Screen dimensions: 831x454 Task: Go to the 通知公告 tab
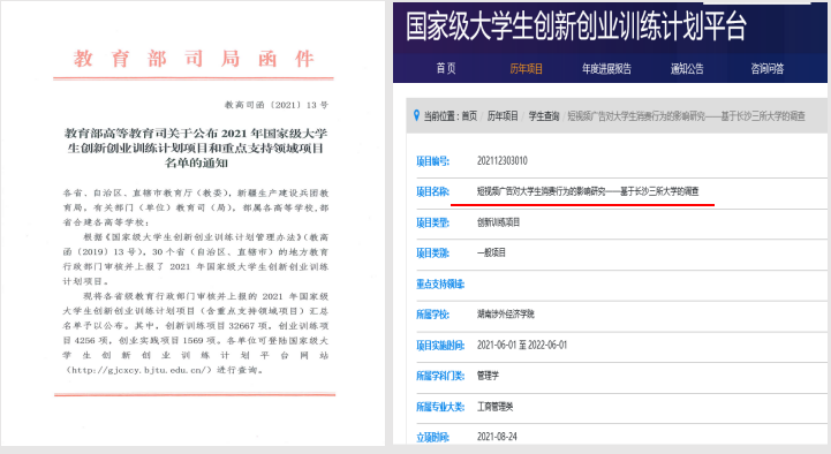[x=687, y=68]
